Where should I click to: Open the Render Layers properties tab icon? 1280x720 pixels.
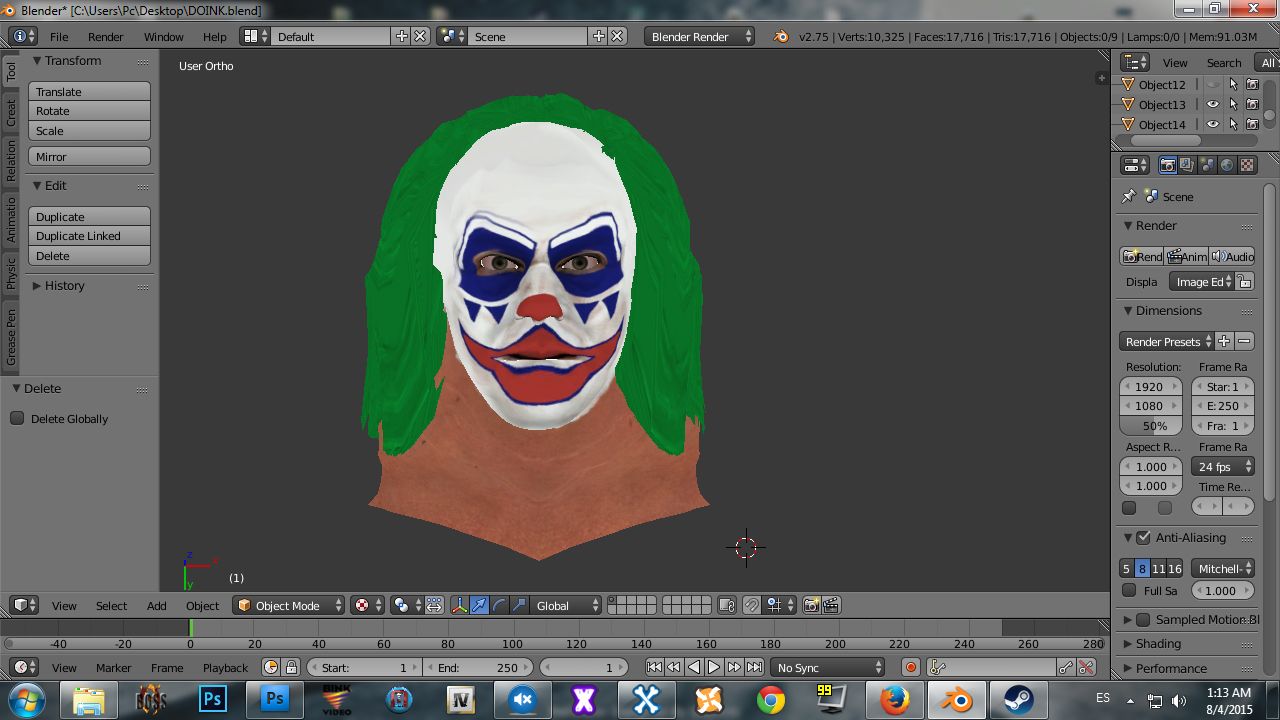point(1187,165)
